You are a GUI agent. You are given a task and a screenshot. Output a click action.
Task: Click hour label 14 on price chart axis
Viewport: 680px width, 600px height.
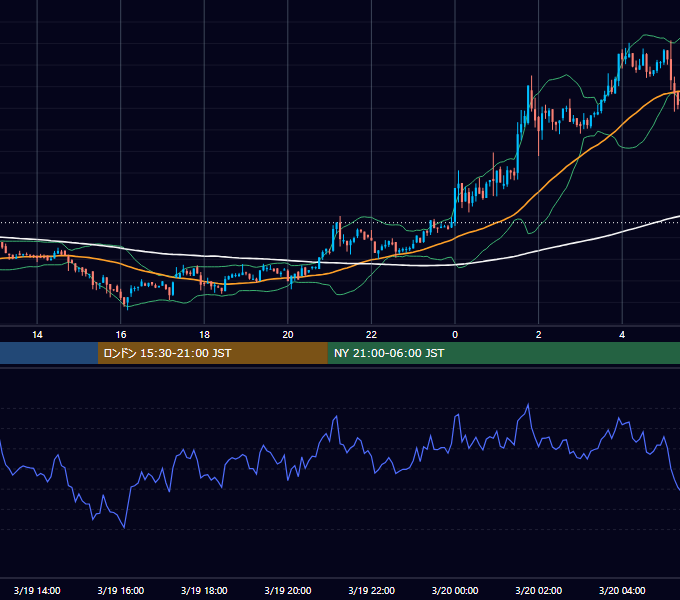[x=37, y=335]
